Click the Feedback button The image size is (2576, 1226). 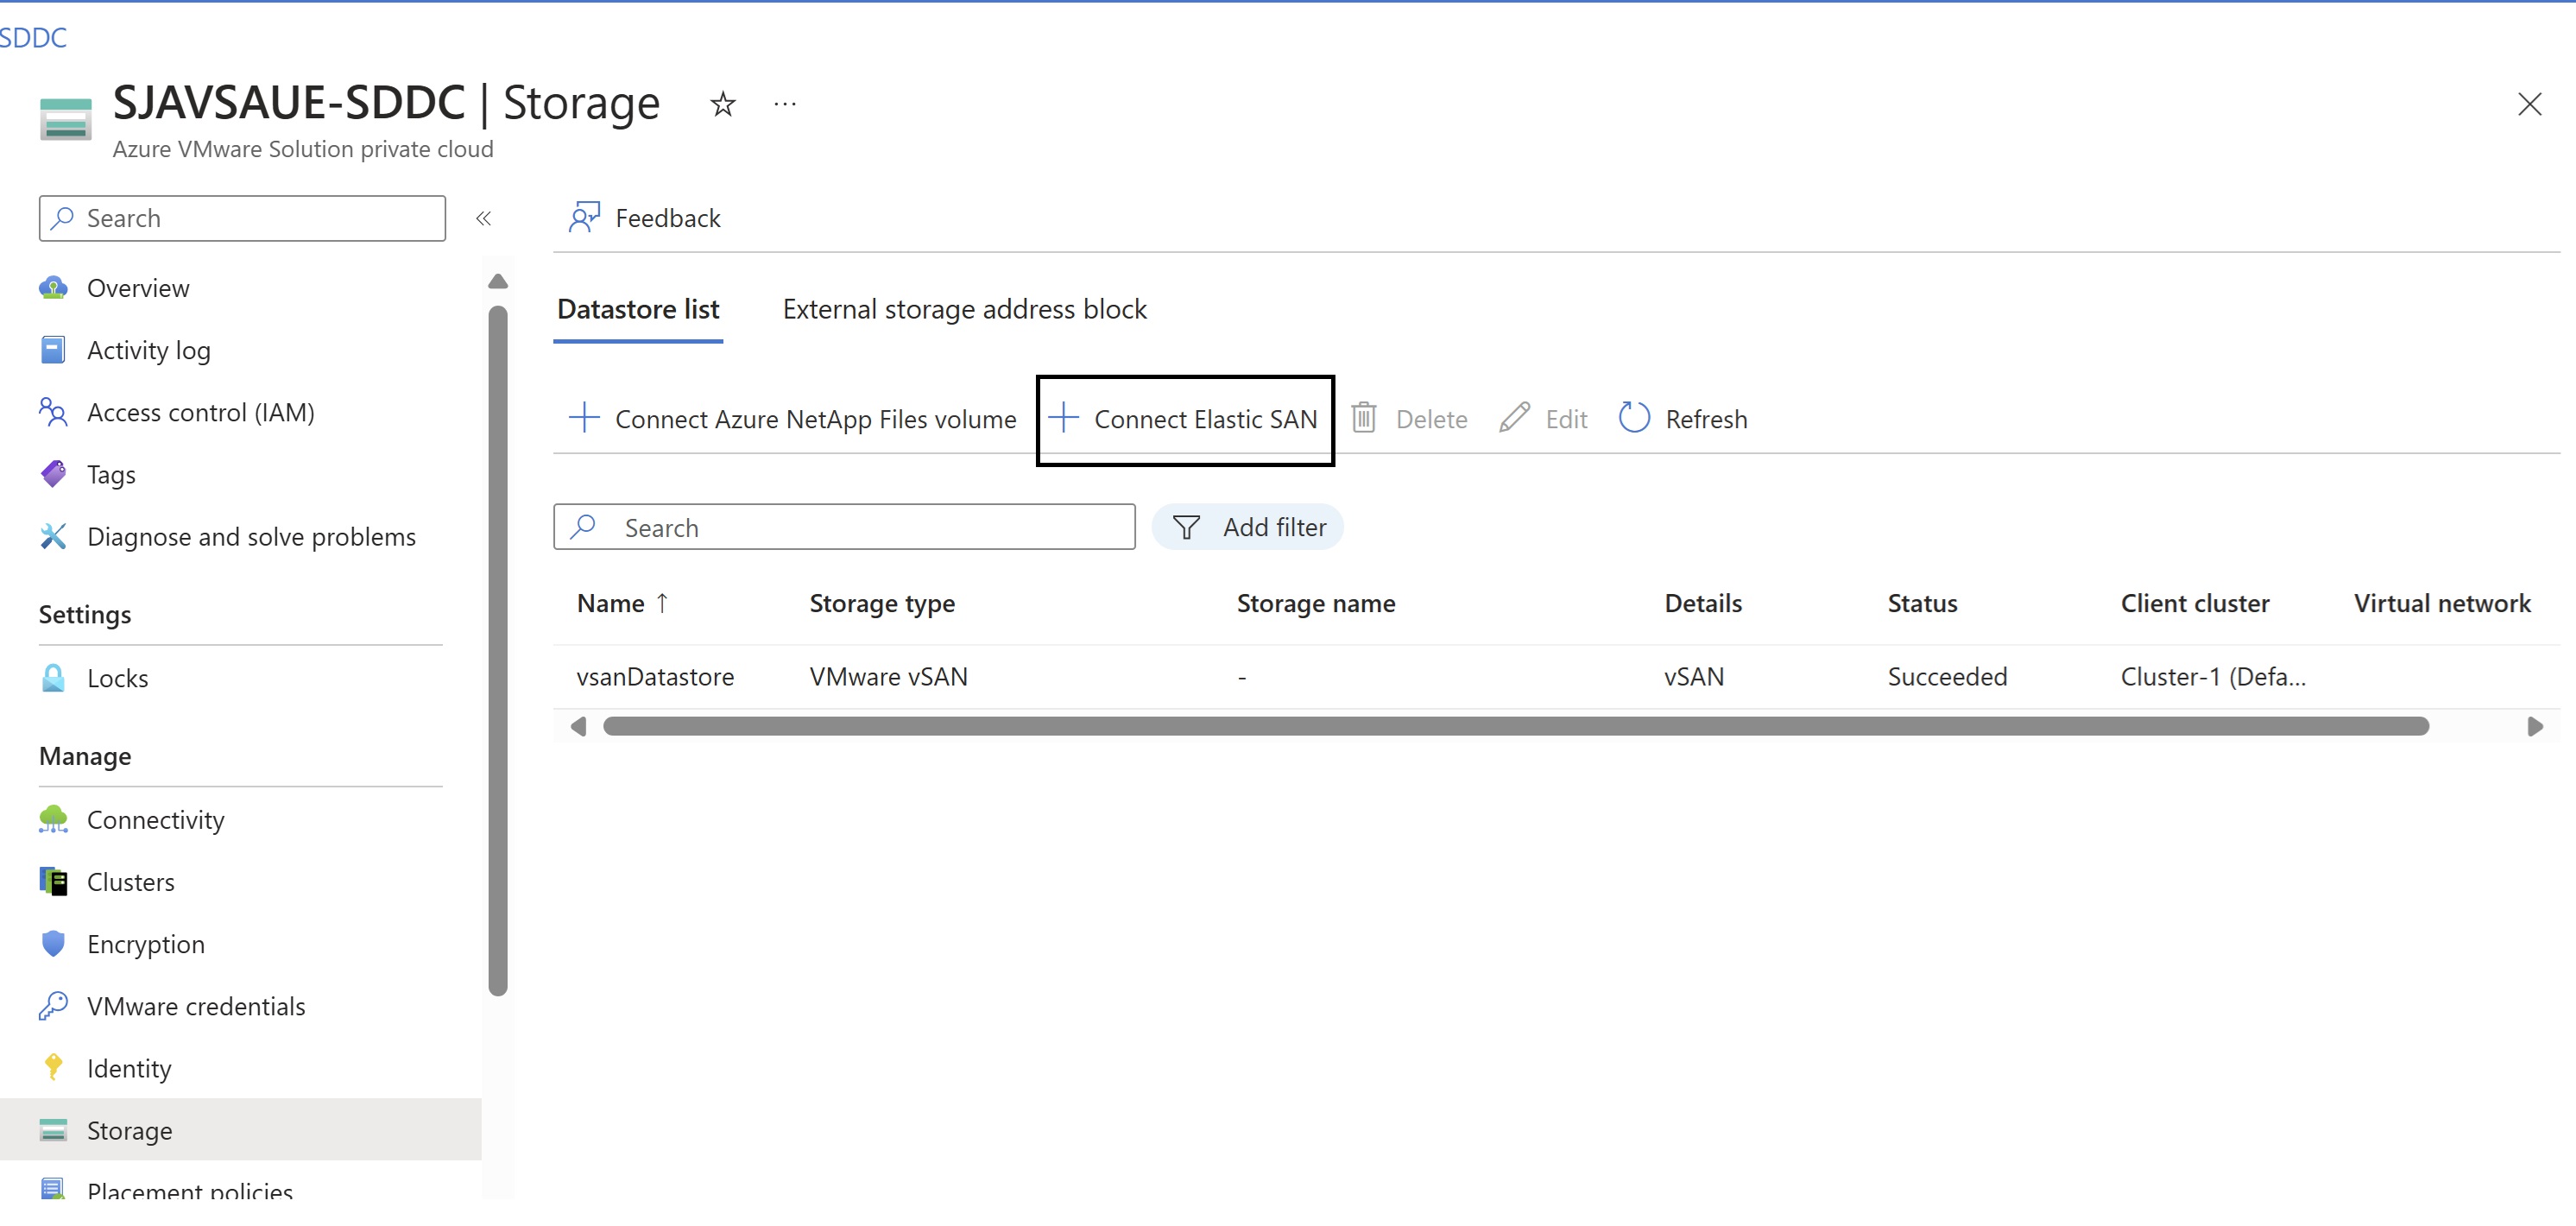645,218
